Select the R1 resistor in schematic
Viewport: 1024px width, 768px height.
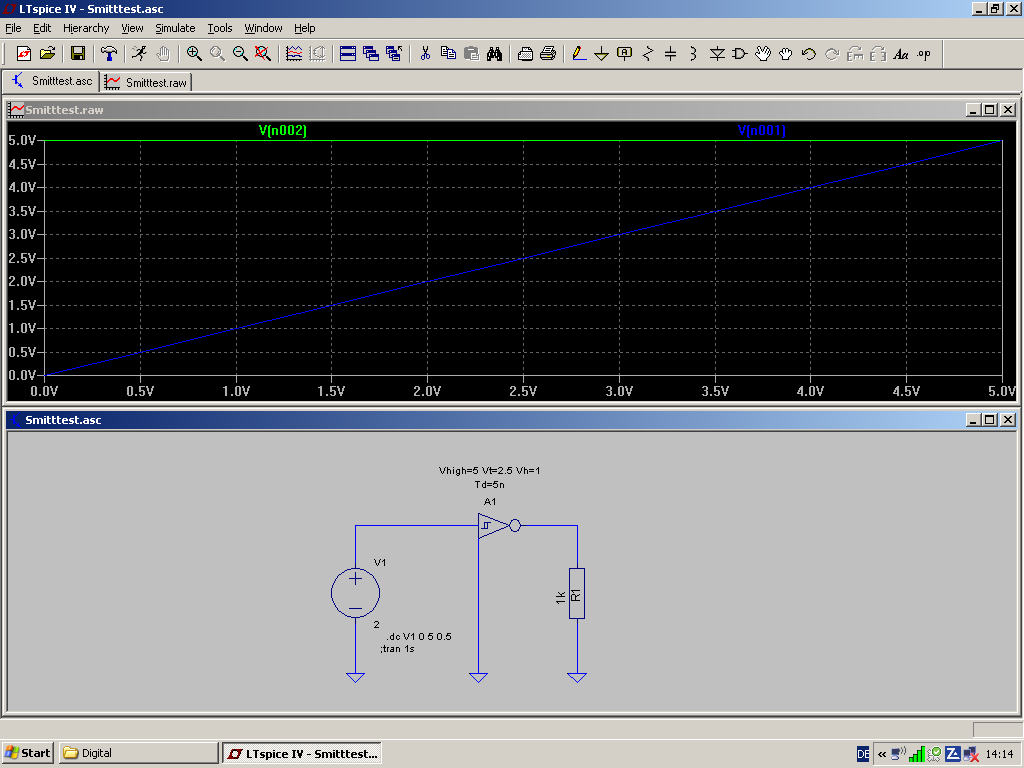coord(577,593)
